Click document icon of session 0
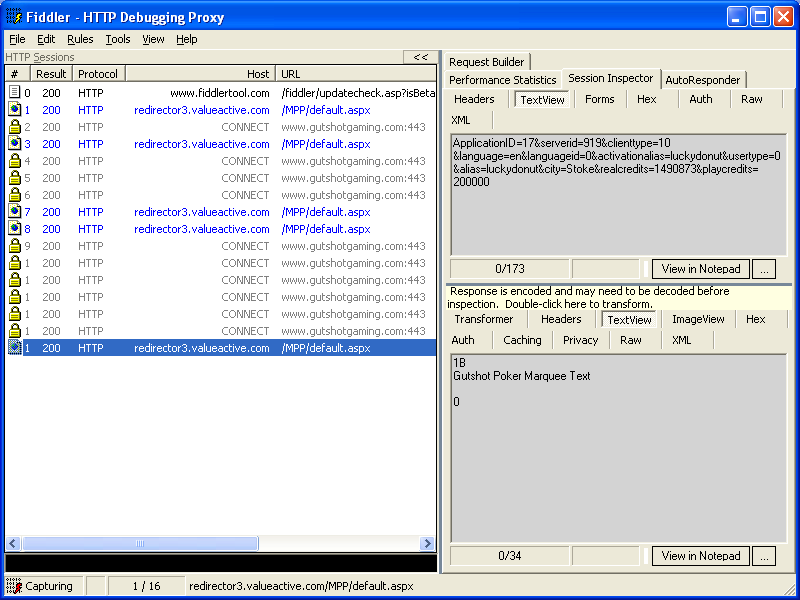Screen dimensions: 800x600 (x=15, y=92)
